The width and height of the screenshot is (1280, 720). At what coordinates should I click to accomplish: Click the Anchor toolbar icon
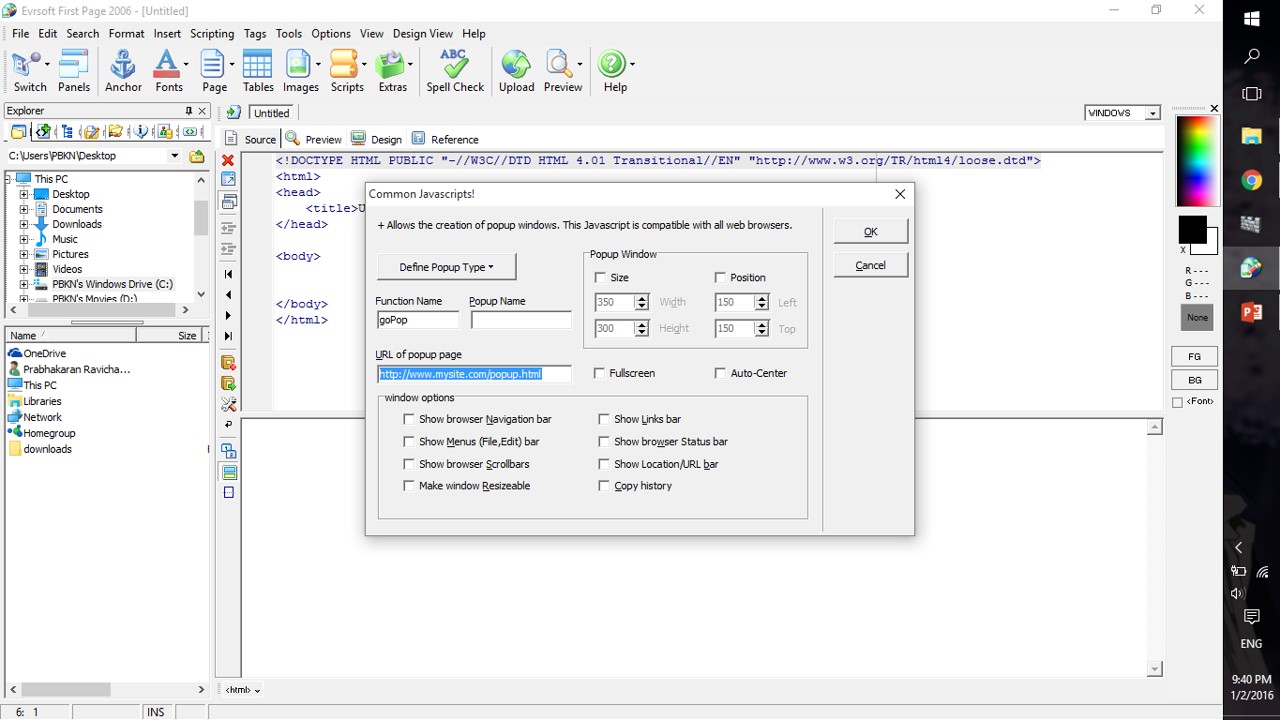coord(123,71)
